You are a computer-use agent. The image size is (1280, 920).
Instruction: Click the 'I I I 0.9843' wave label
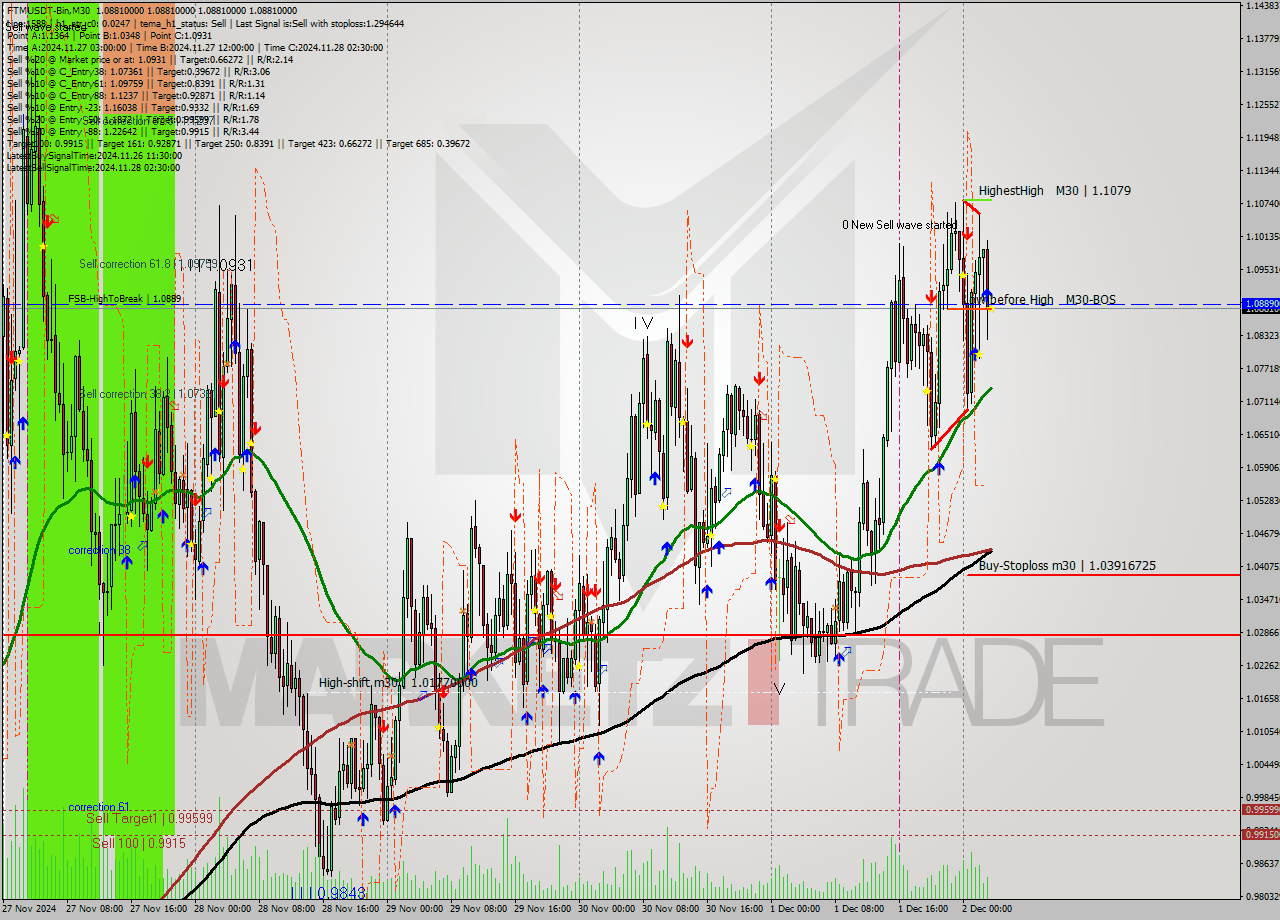[328, 892]
